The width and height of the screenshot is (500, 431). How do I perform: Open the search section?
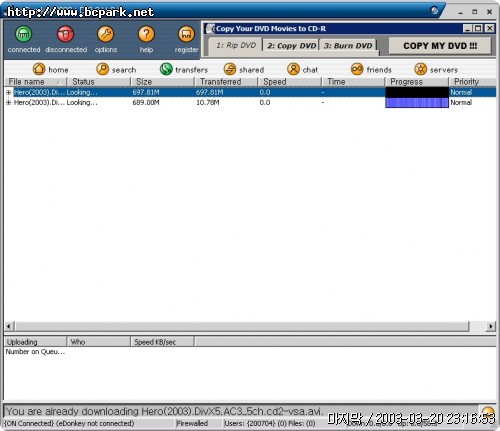(x=116, y=69)
